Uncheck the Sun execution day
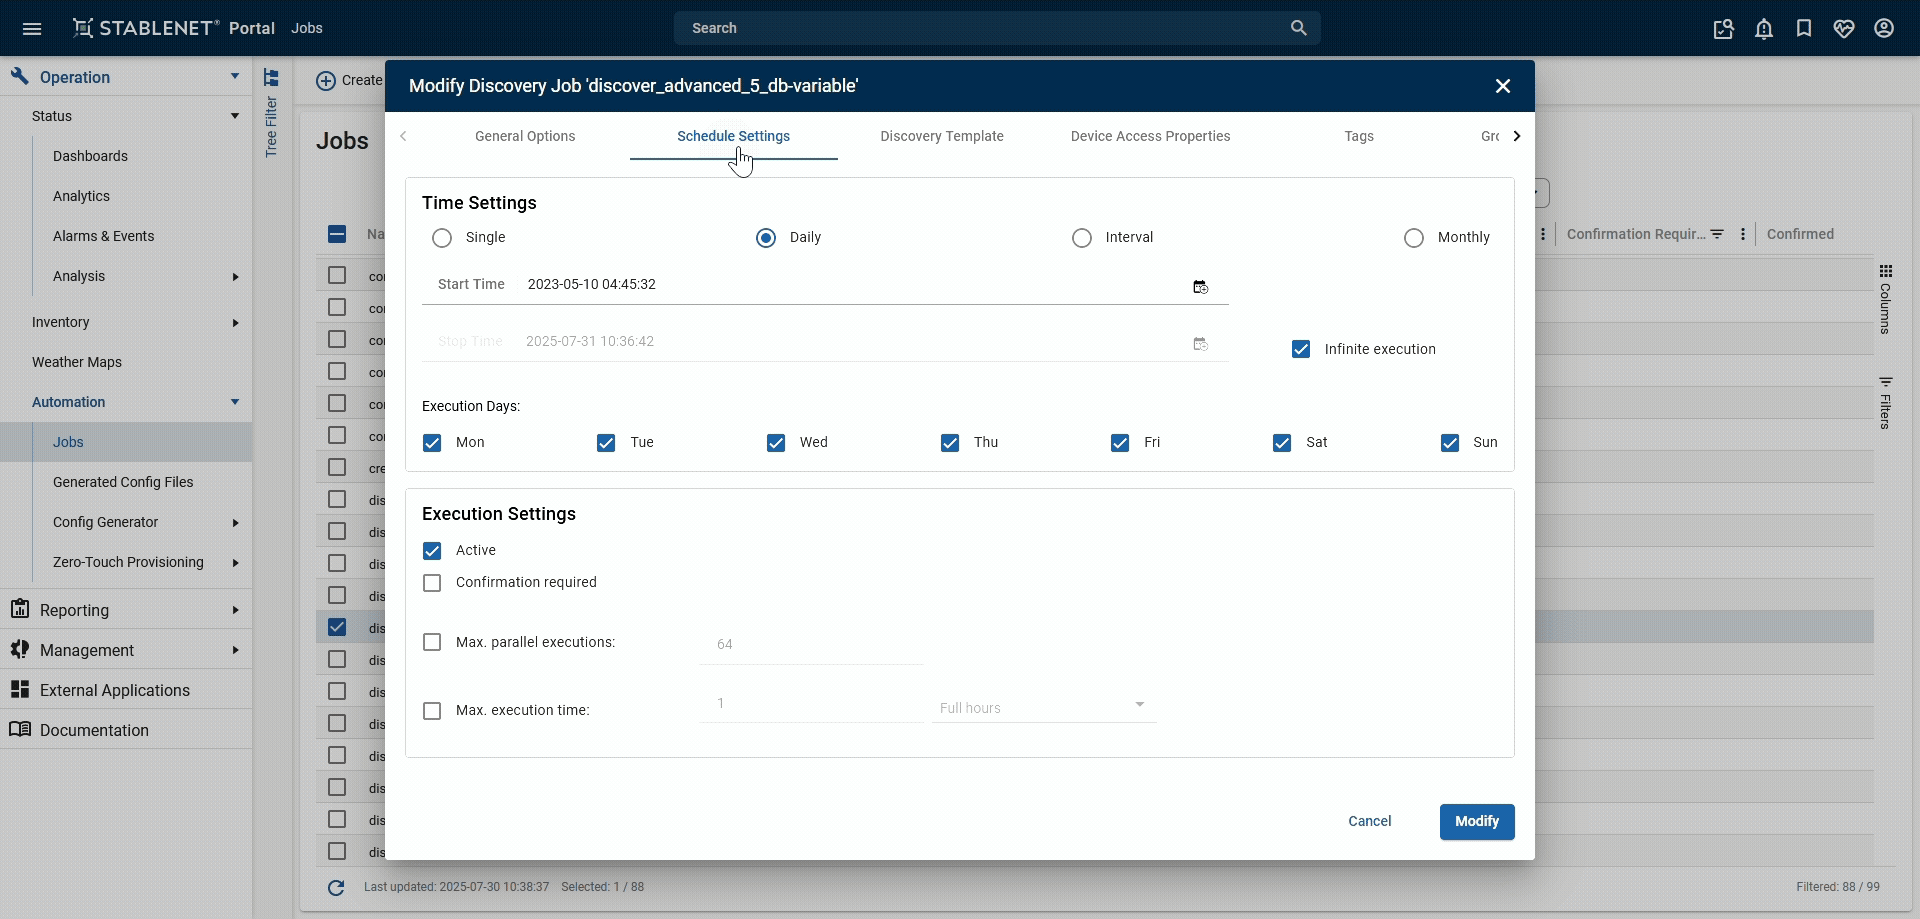1920x919 pixels. click(1450, 443)
